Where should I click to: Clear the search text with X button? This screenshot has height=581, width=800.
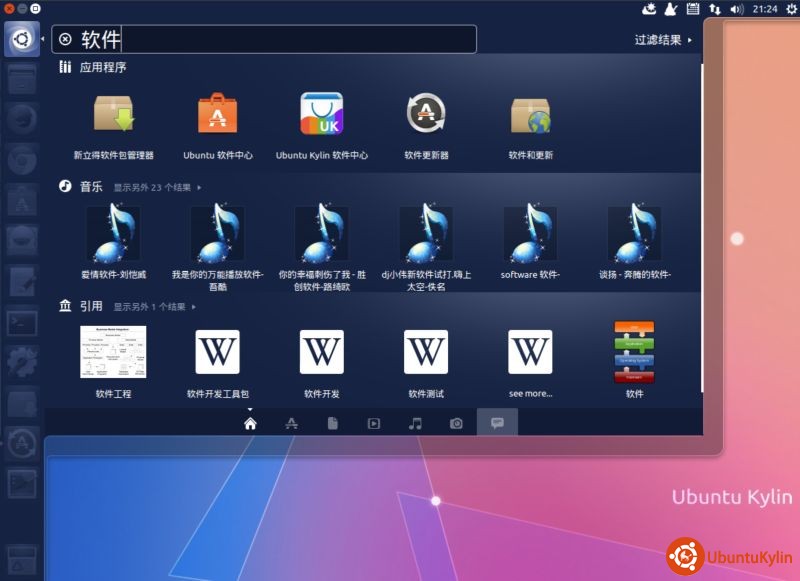(65, 39)
